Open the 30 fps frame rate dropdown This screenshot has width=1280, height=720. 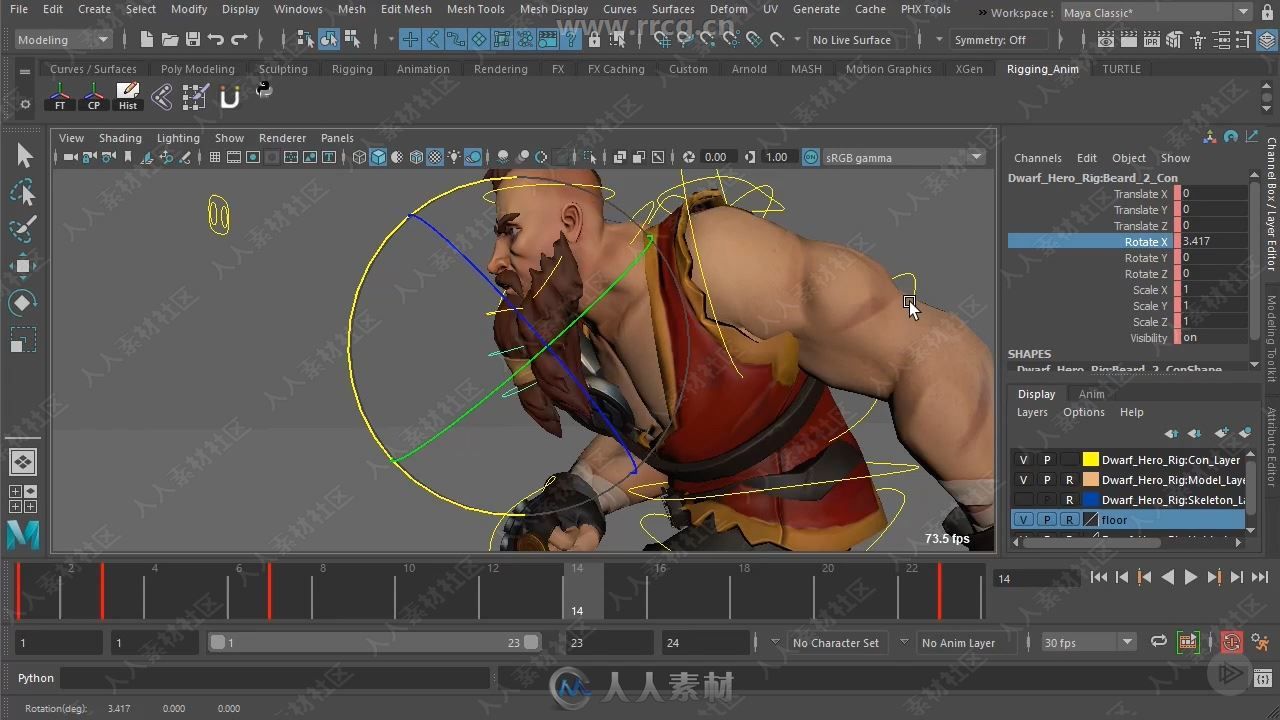tap(1089, 642)
